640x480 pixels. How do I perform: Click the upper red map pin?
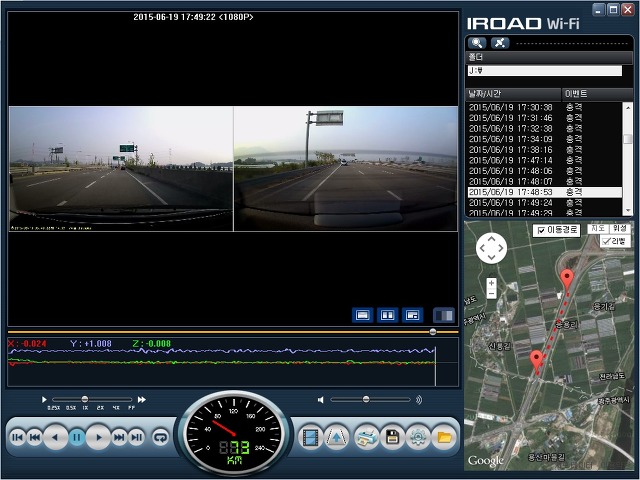click(x=567, y=280)
